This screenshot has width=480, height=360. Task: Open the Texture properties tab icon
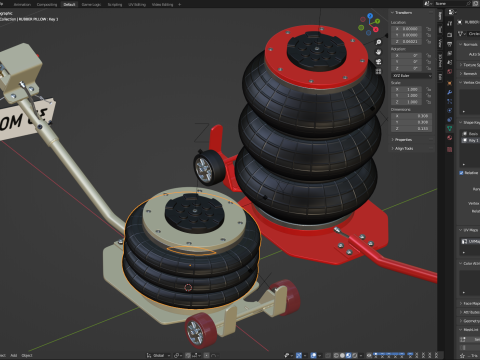(450, 149)
